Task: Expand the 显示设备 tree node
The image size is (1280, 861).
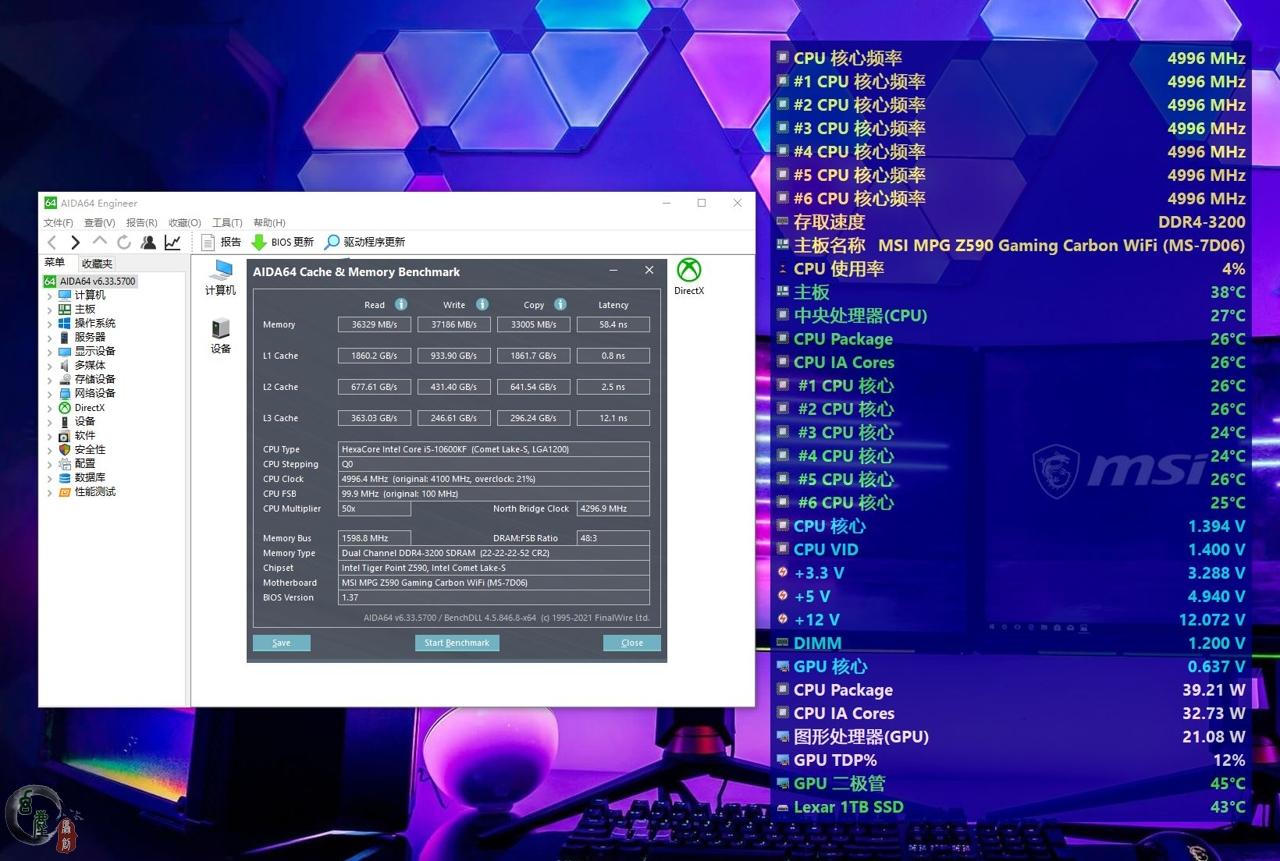Action: pyautogui.click(x=50, y=351)
